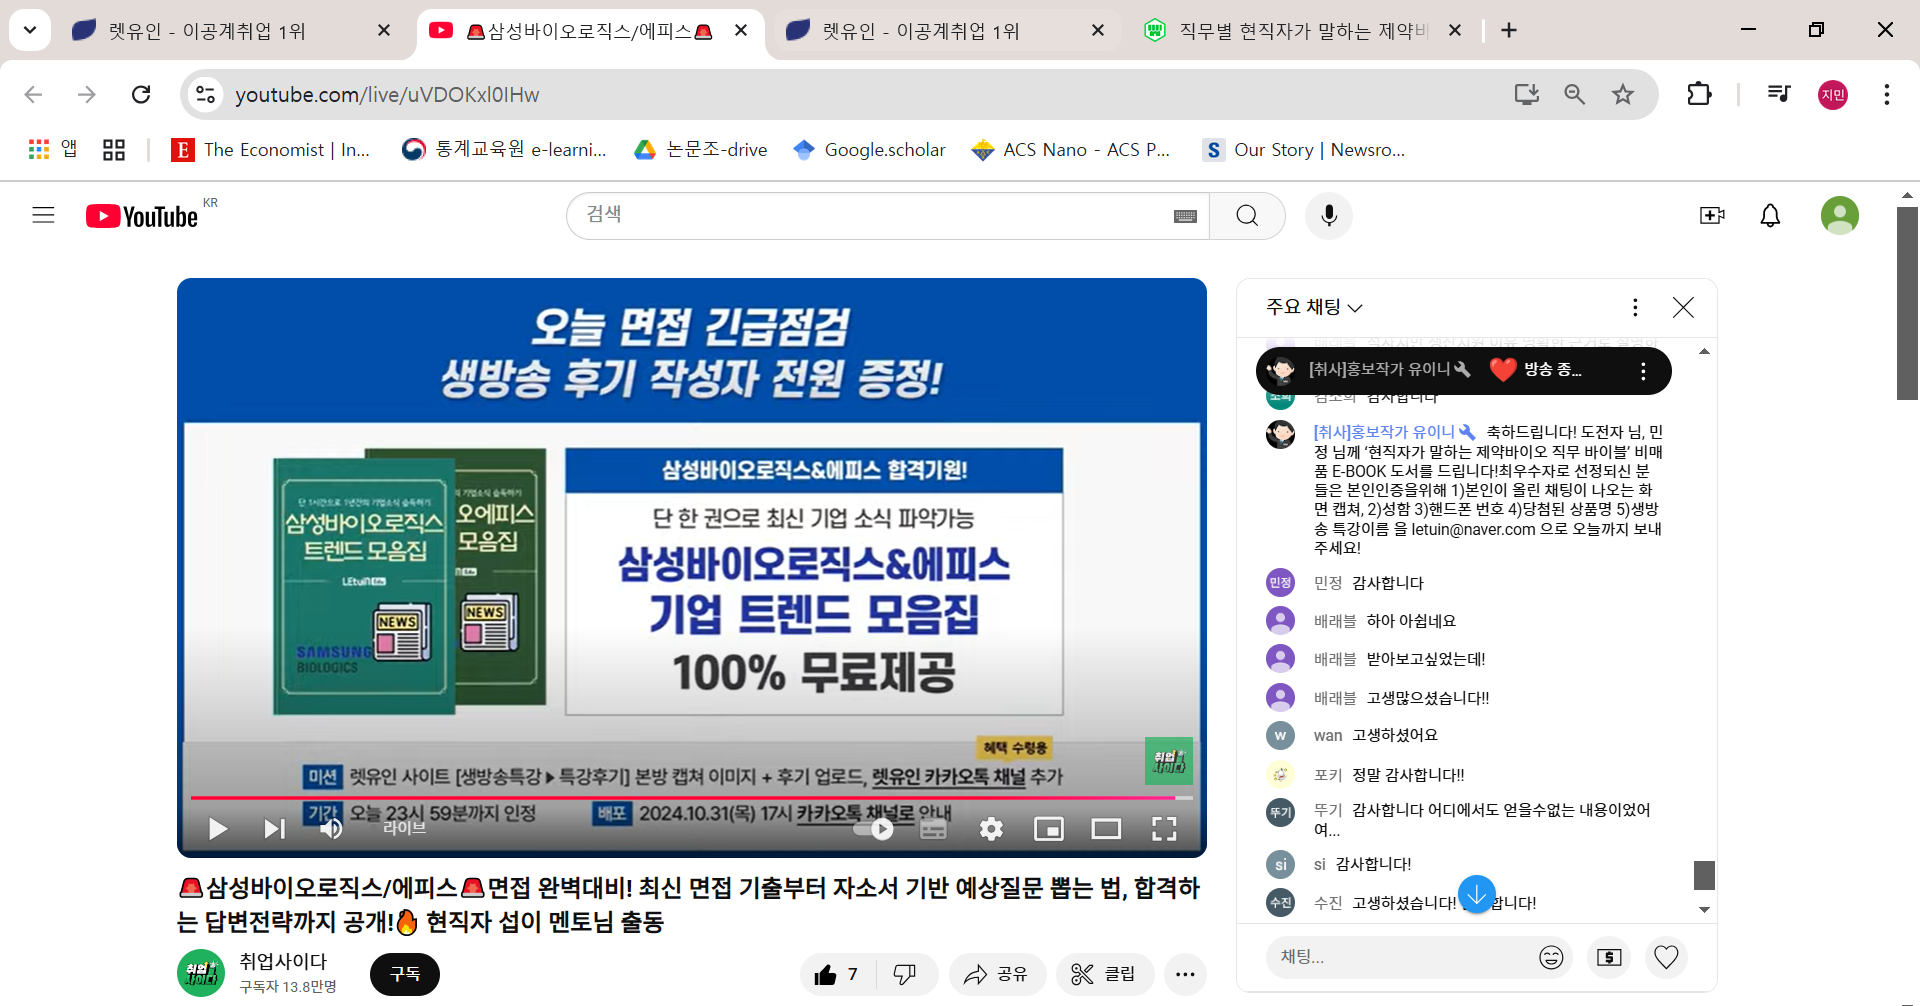
Task: Switch to the 직무별 현직자가 말하는 제약바 tab
Action: click(x=1300, y=31)
